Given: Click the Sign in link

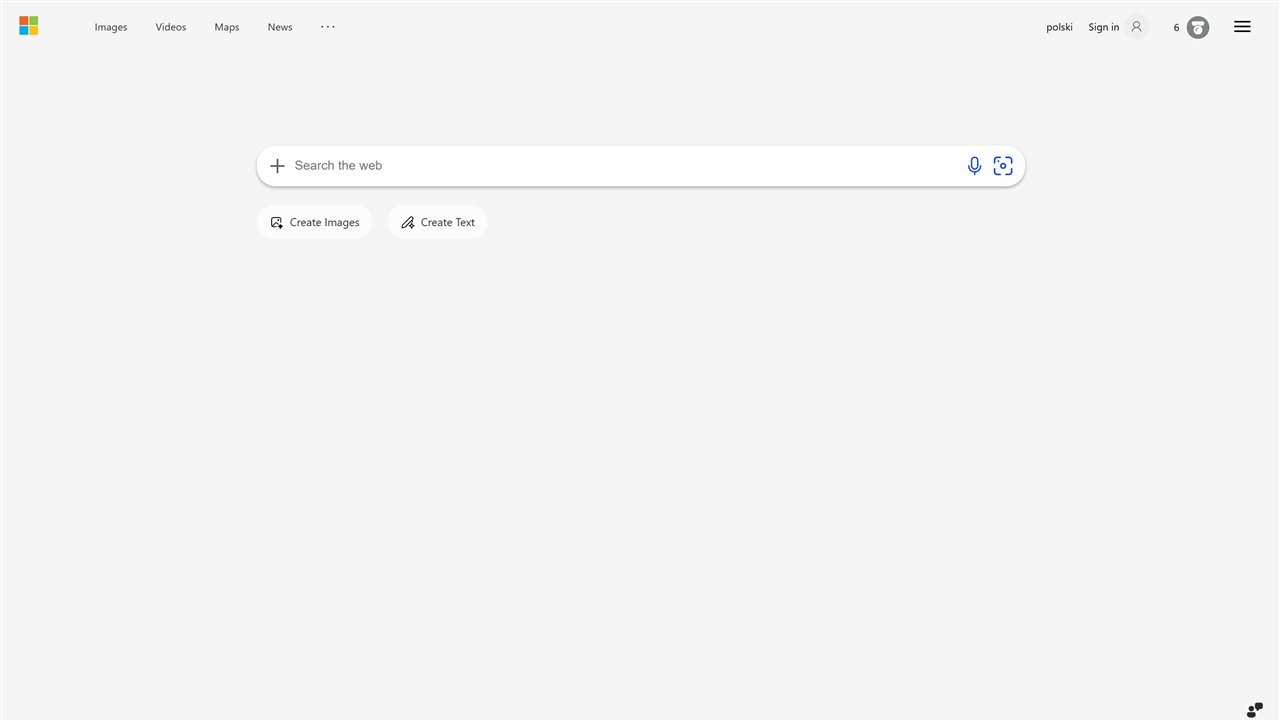Looking at the screenshot, I should 1104,27.
